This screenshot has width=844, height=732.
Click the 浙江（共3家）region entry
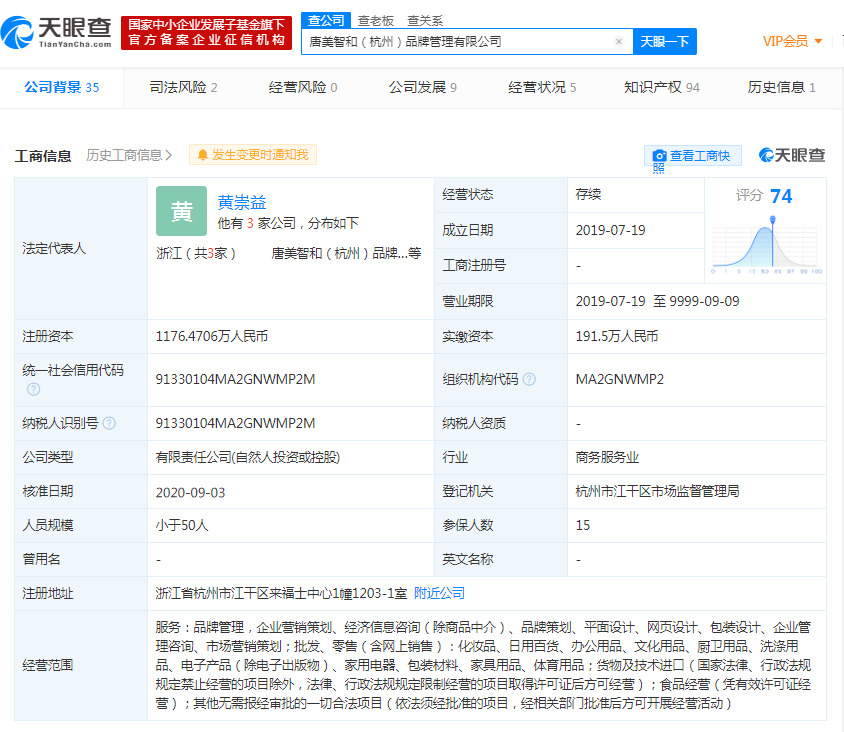point(196,254)
